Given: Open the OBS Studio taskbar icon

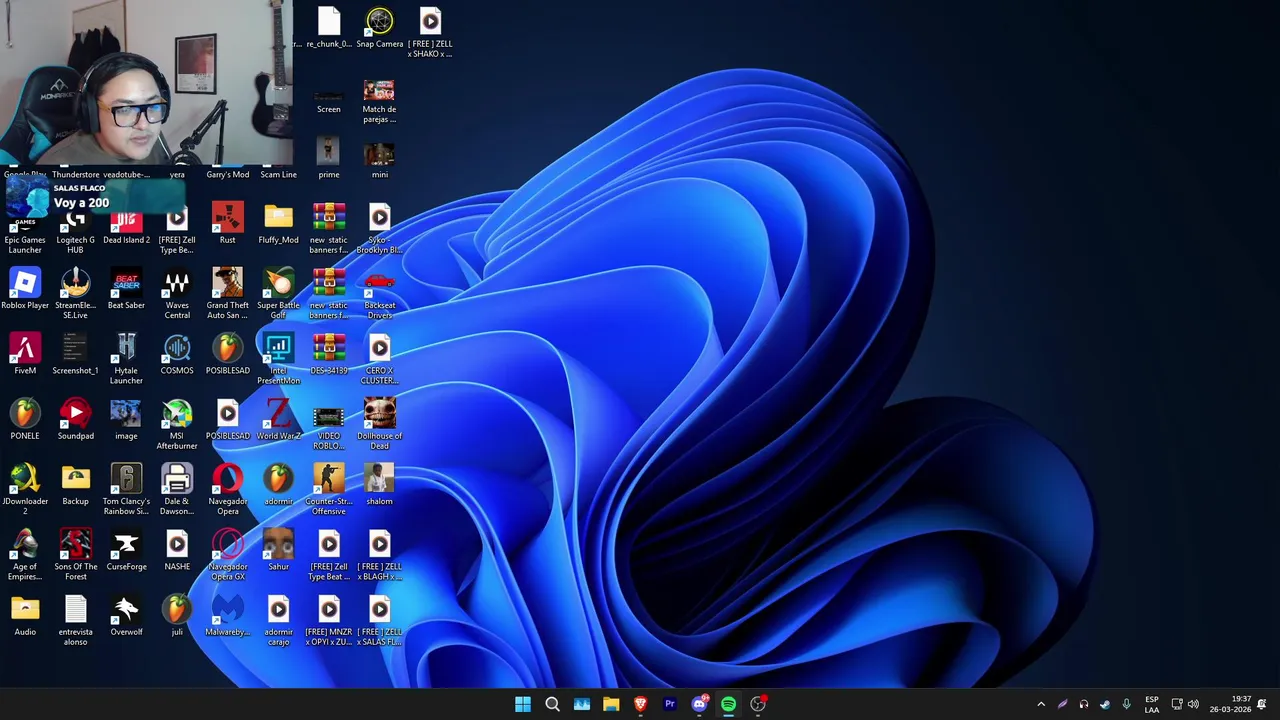Looking at the screenshot, I should [x=758, y=704].
